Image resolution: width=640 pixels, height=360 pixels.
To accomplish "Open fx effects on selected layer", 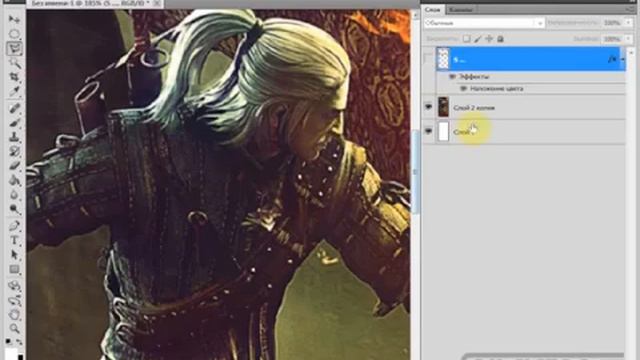I will (x=612, y=59).
